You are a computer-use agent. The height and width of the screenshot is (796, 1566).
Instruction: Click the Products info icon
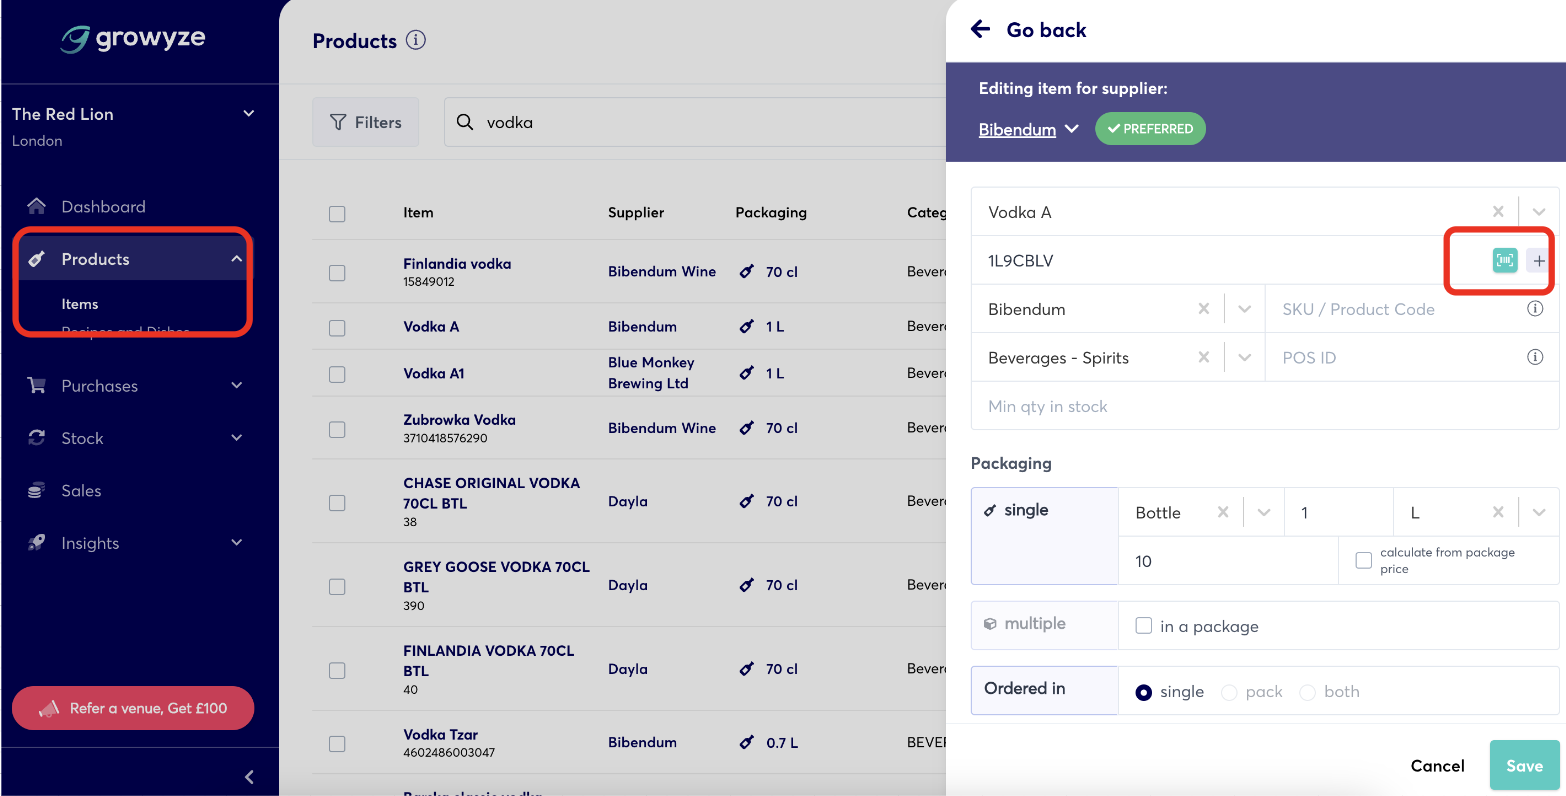point(416,40)
